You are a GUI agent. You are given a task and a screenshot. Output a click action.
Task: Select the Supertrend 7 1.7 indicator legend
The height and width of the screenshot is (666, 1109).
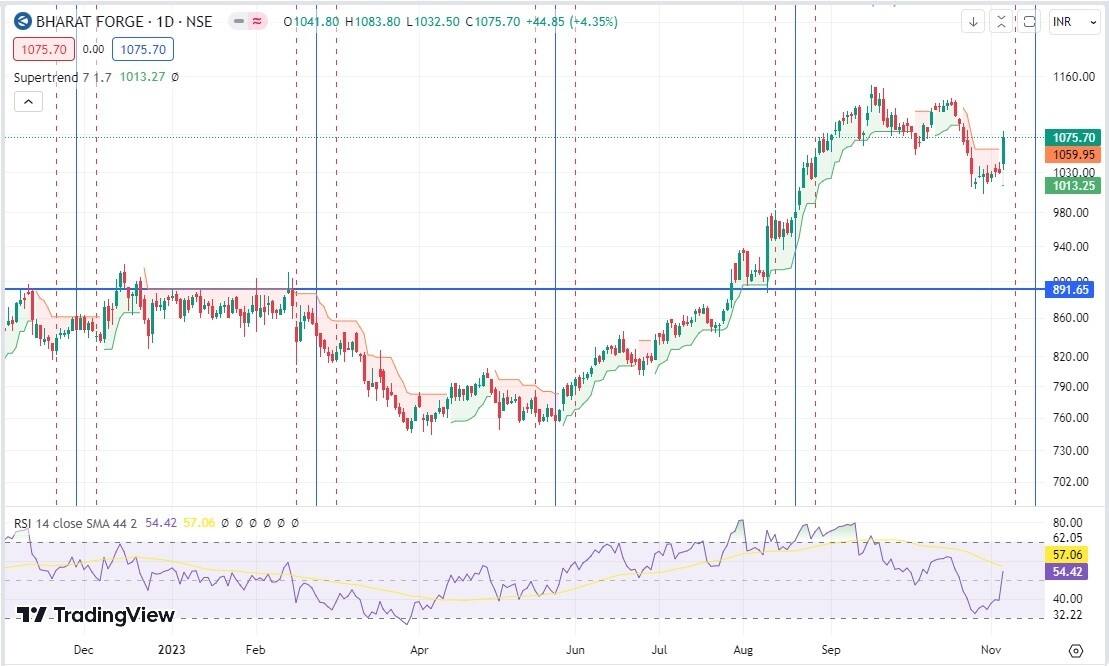pos(62,77)
